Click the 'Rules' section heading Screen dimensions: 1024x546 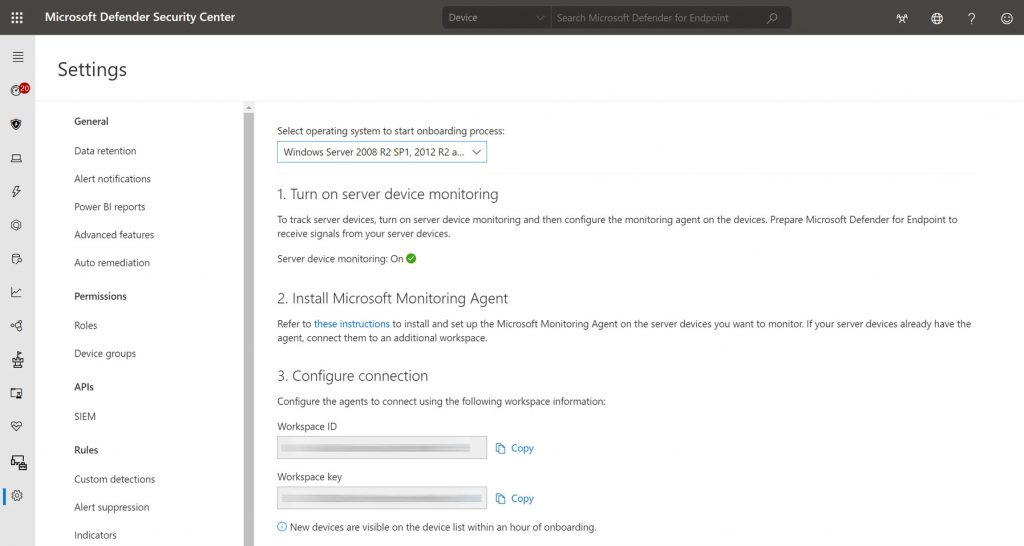click(x=86, y=450)
